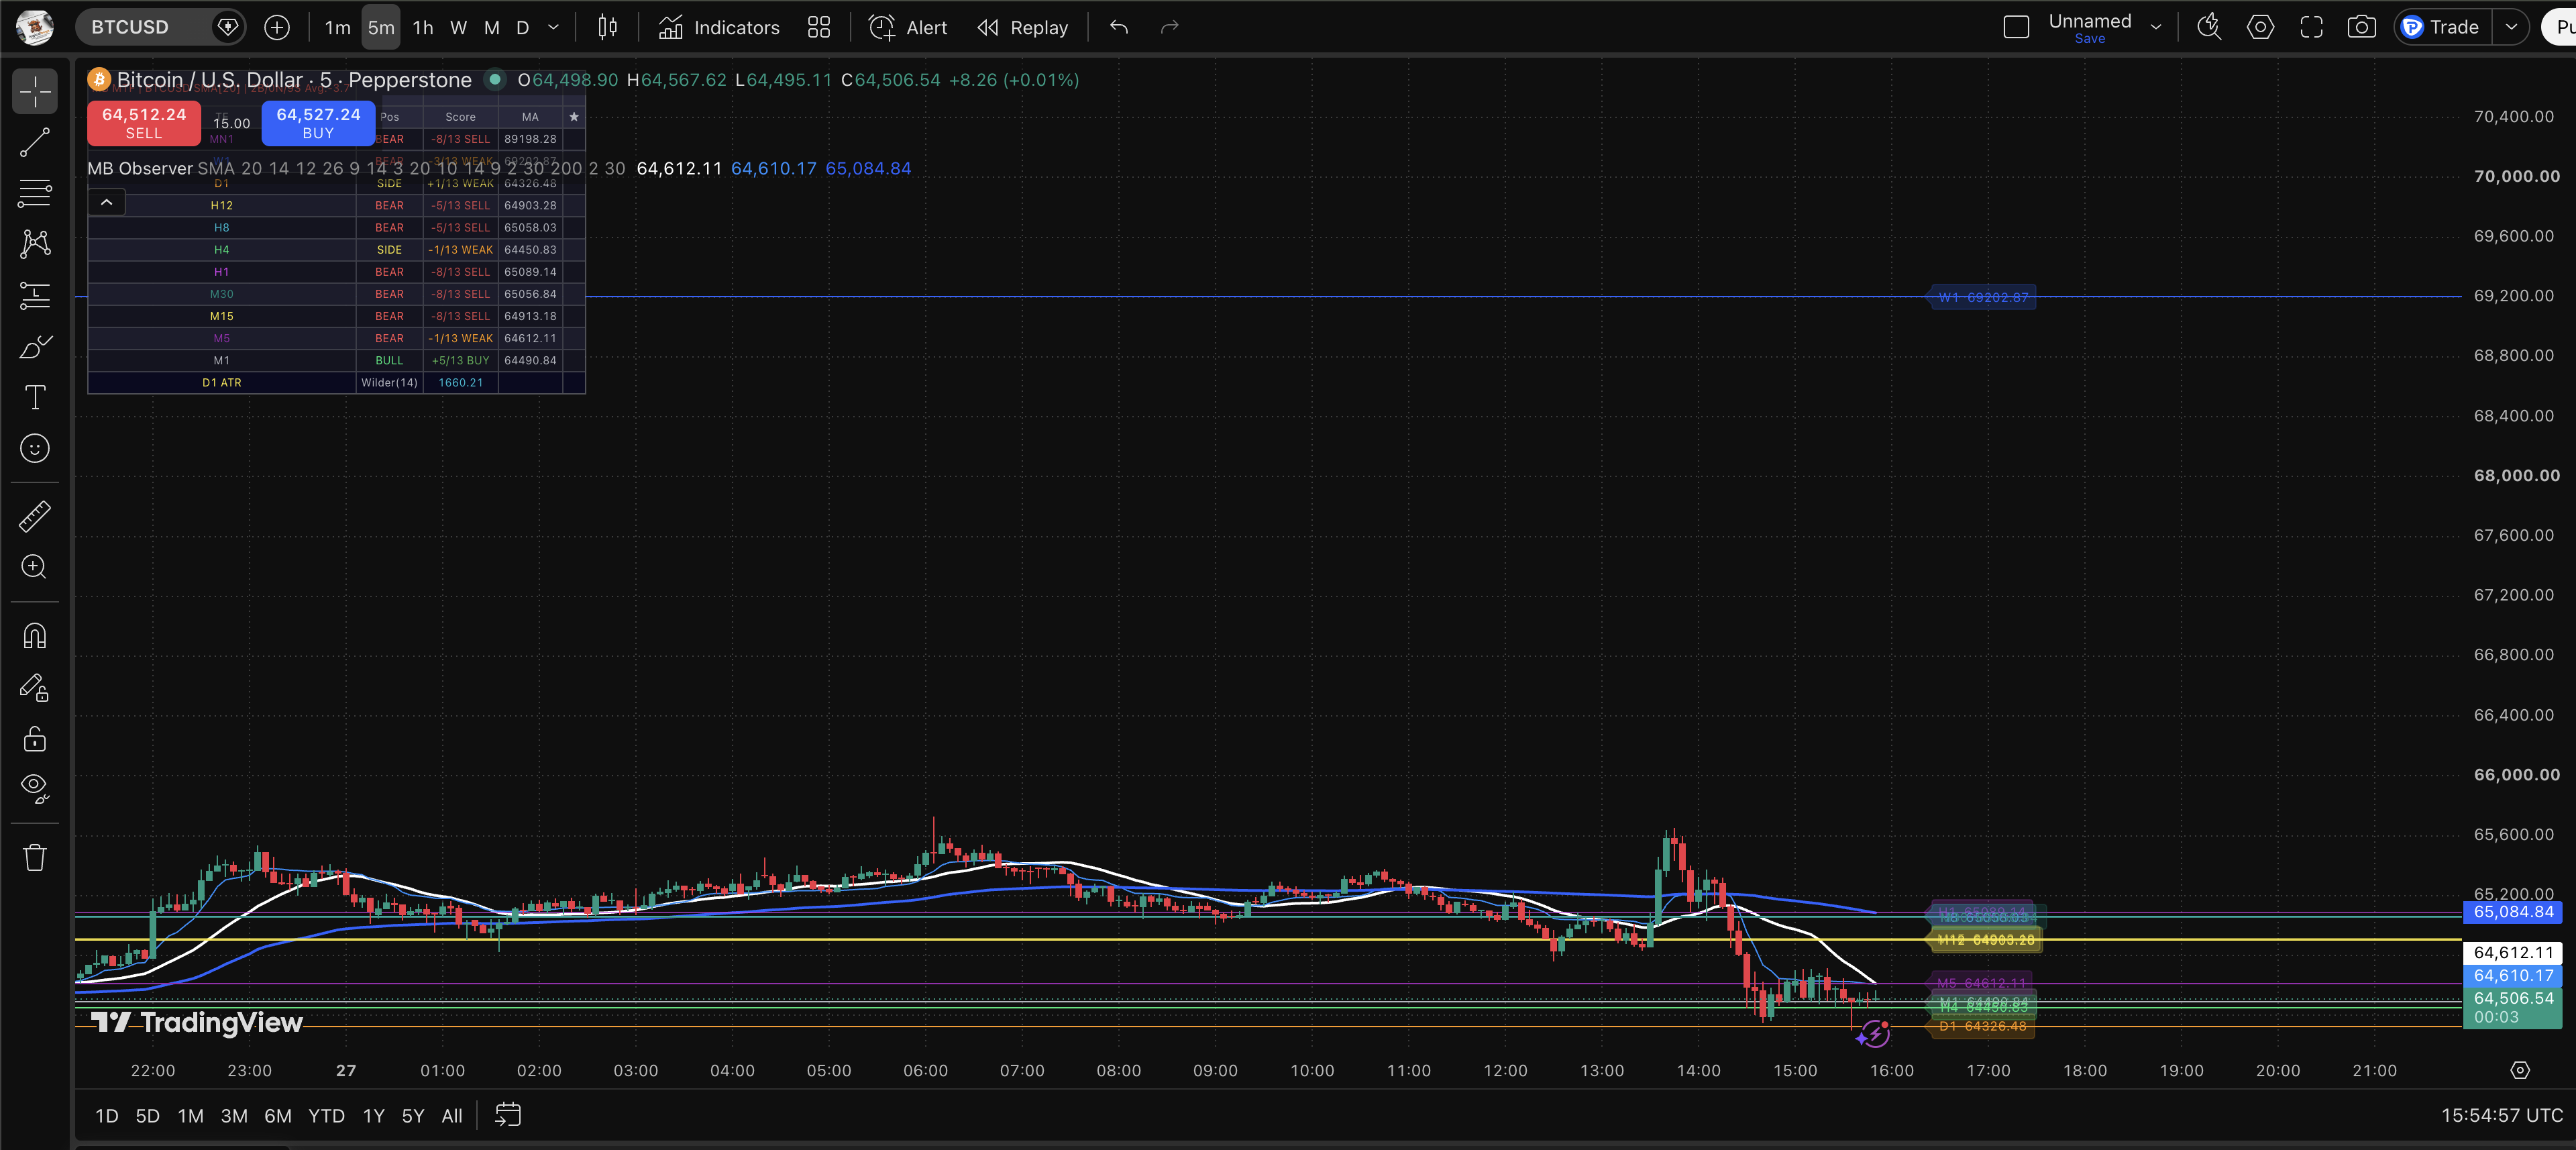
Task: Set date range to 5D
Action: (147, 1116)
